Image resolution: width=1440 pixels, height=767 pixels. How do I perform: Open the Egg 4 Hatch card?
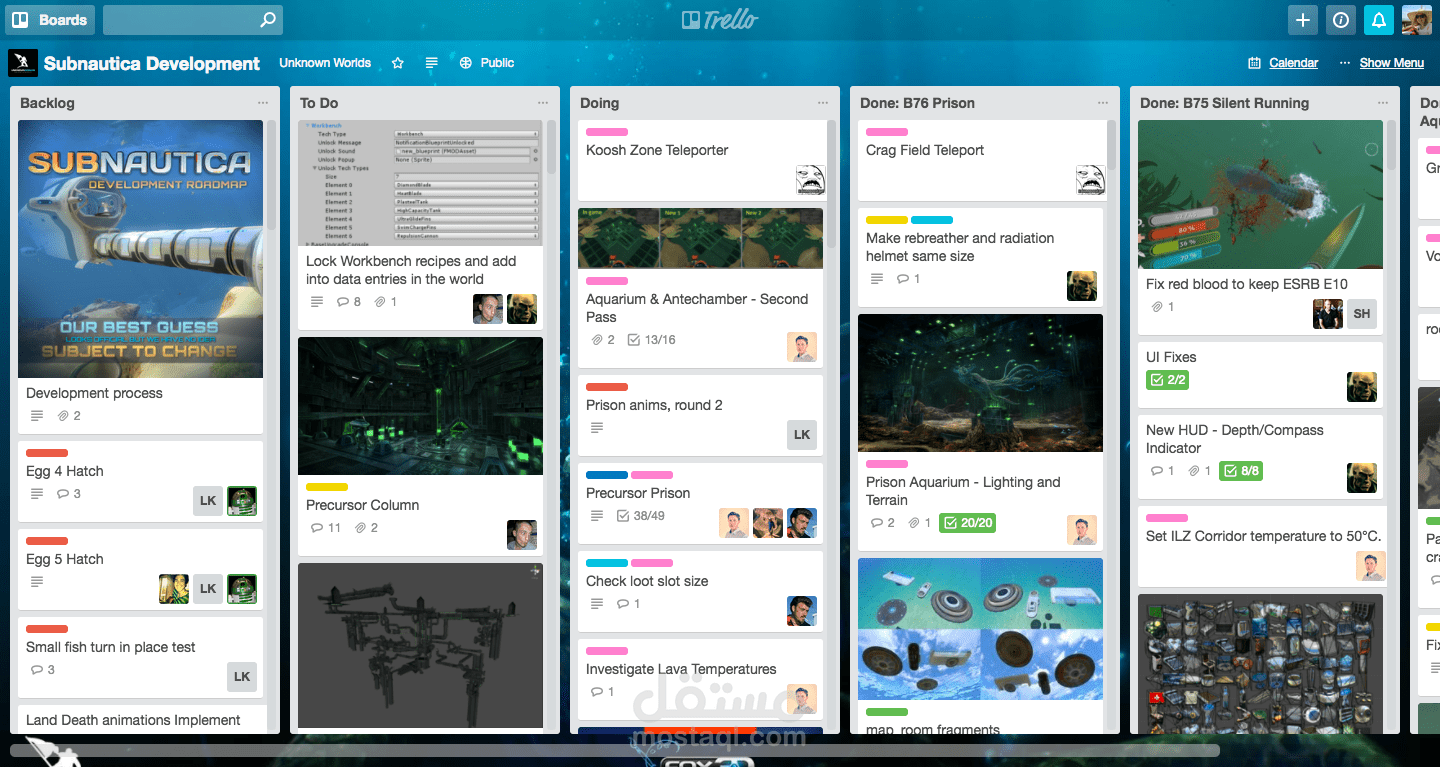point(140,480)
